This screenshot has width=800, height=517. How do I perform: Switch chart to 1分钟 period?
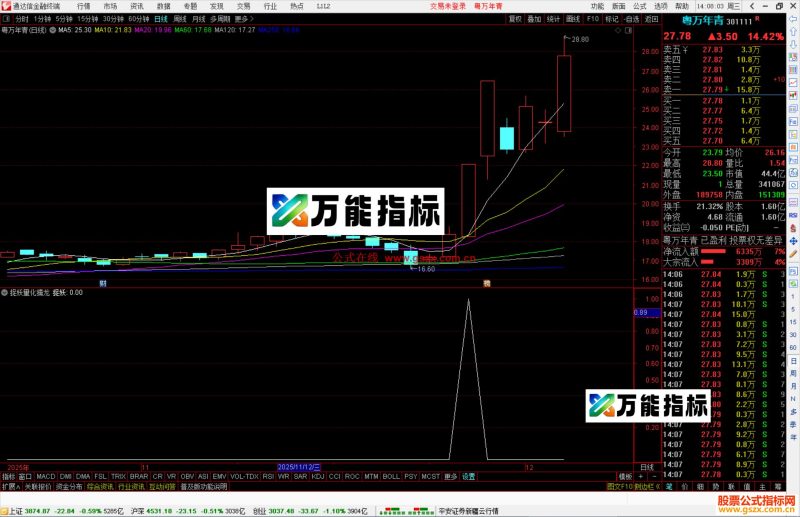click(x=42, y=19)
